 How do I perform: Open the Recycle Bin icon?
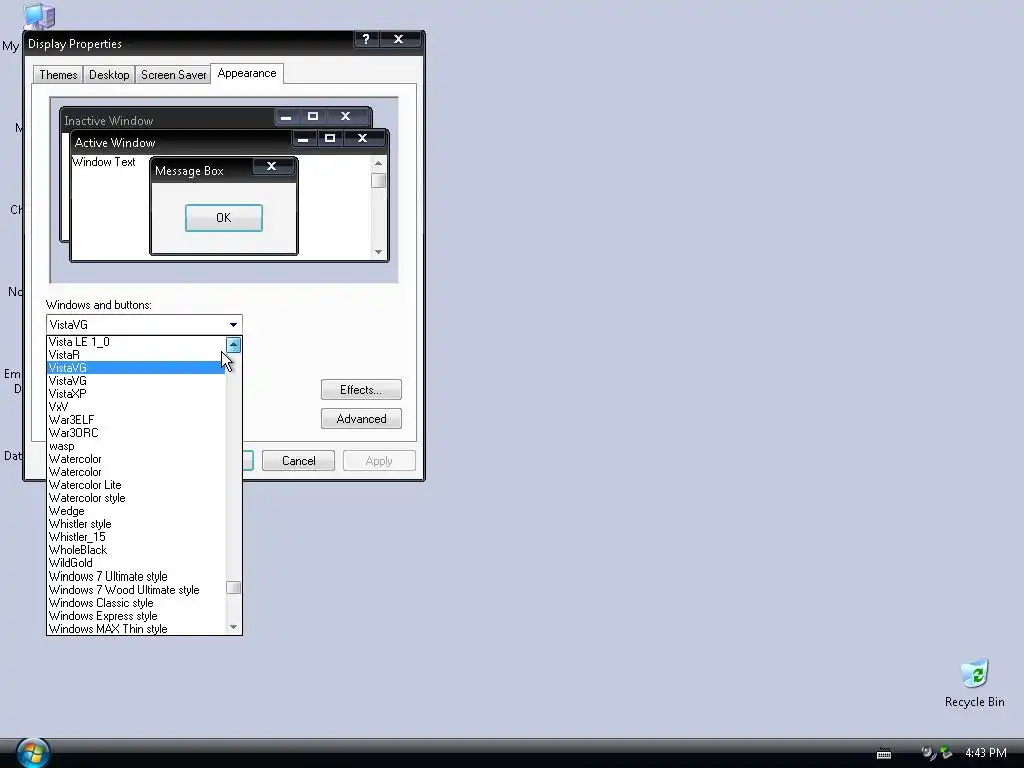pos(974,683)
